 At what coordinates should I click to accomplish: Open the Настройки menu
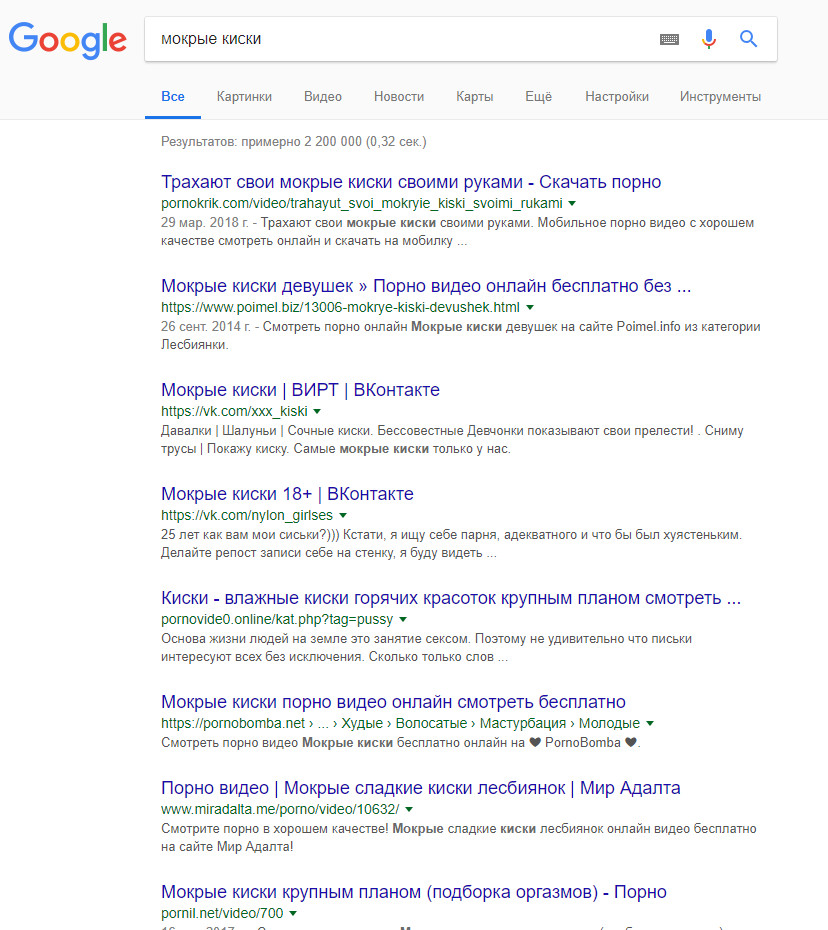617,97
